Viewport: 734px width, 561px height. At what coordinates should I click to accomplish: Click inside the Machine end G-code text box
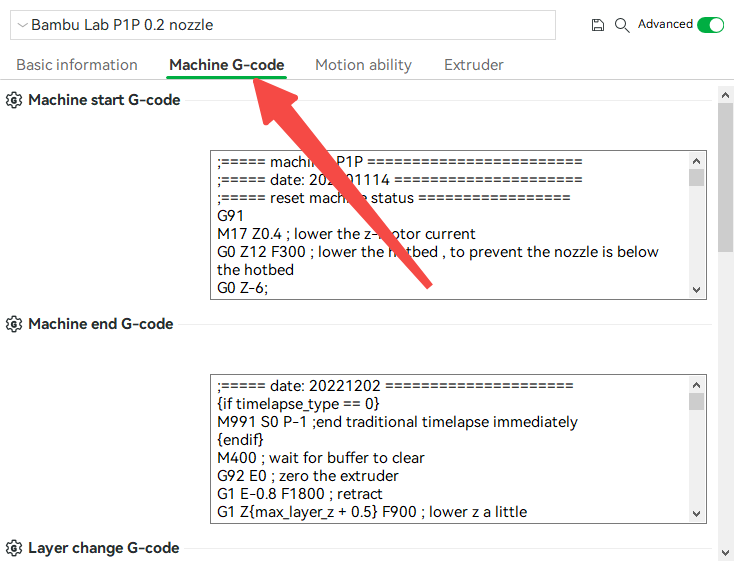tap(449, 449)
